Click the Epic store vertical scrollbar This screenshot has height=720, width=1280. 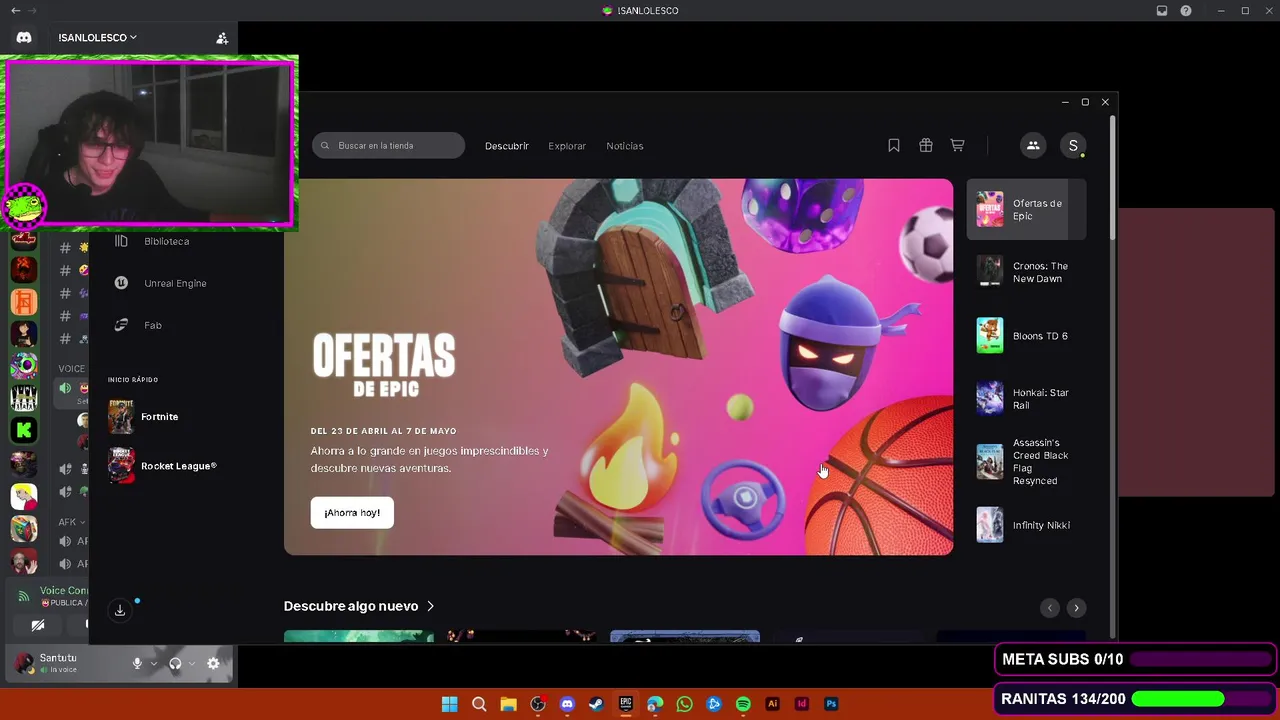coord(1113,178)
